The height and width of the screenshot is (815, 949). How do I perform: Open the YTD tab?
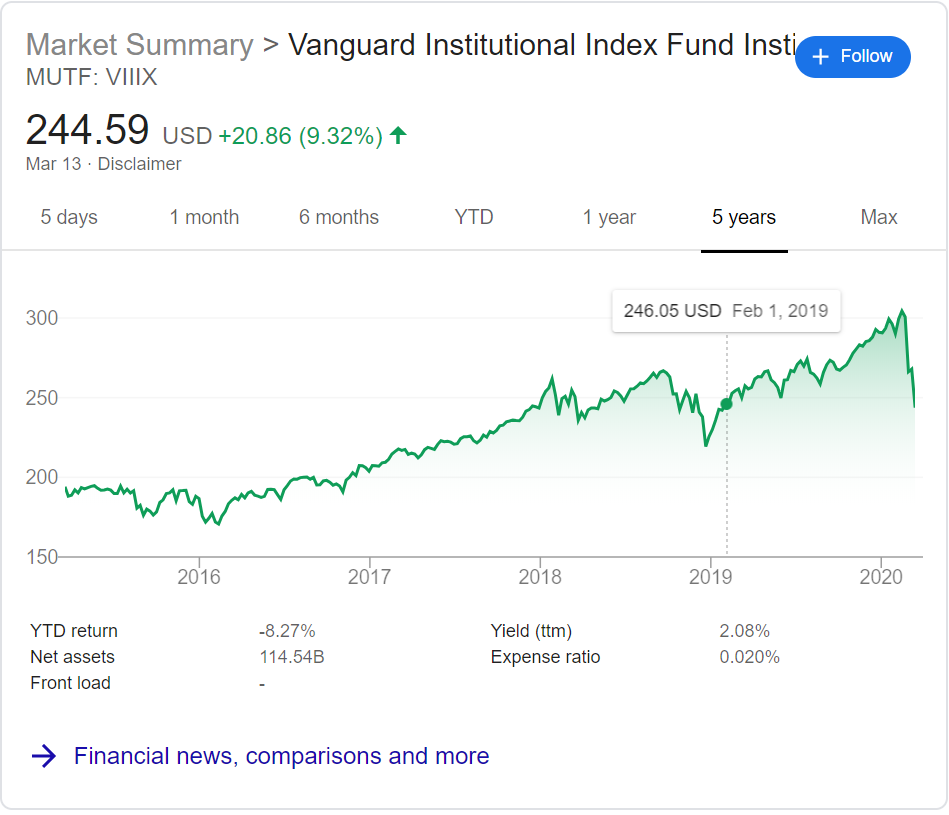click(474, 217)
